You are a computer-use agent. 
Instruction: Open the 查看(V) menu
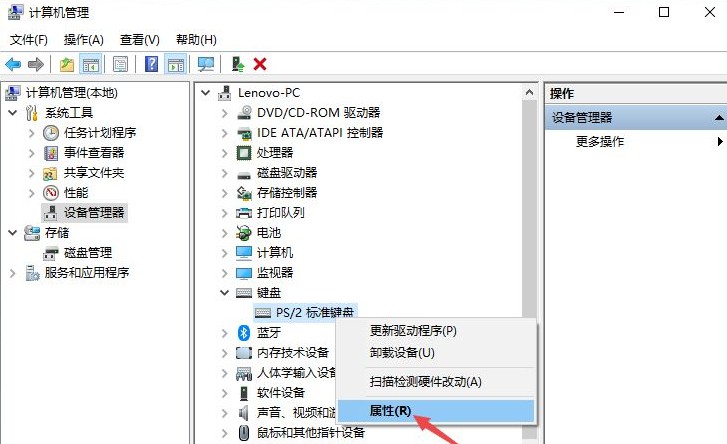(140, 40)
